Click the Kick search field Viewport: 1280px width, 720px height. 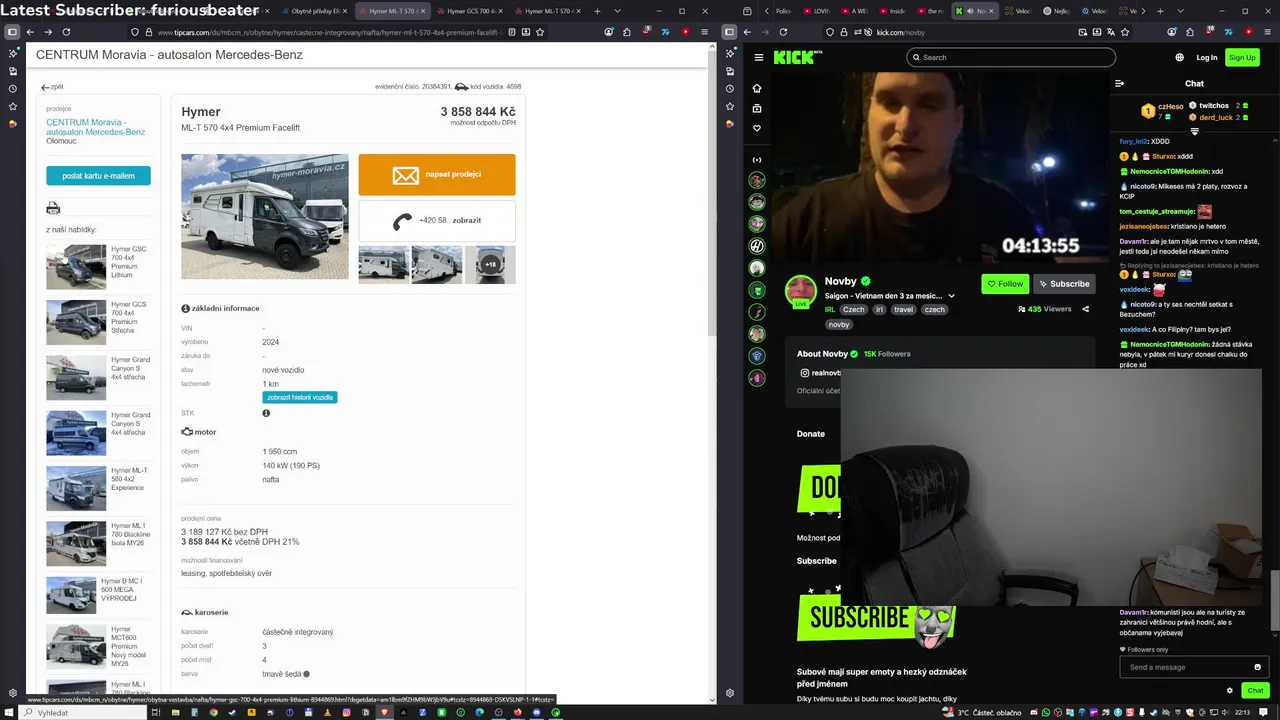pos(1011,57)
